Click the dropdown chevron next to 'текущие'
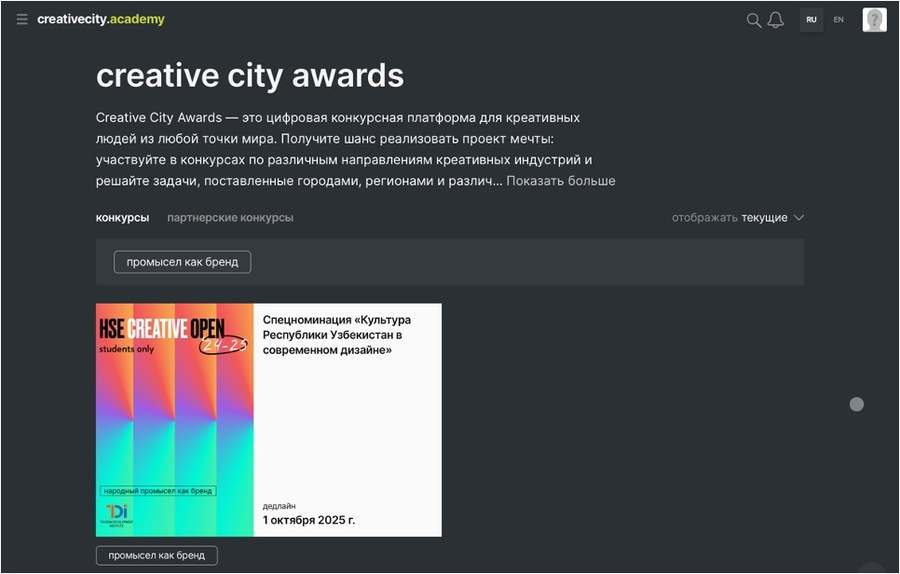The height and width of the screenshot is (574, 900). pyautogui.click(x=798, y=218)
